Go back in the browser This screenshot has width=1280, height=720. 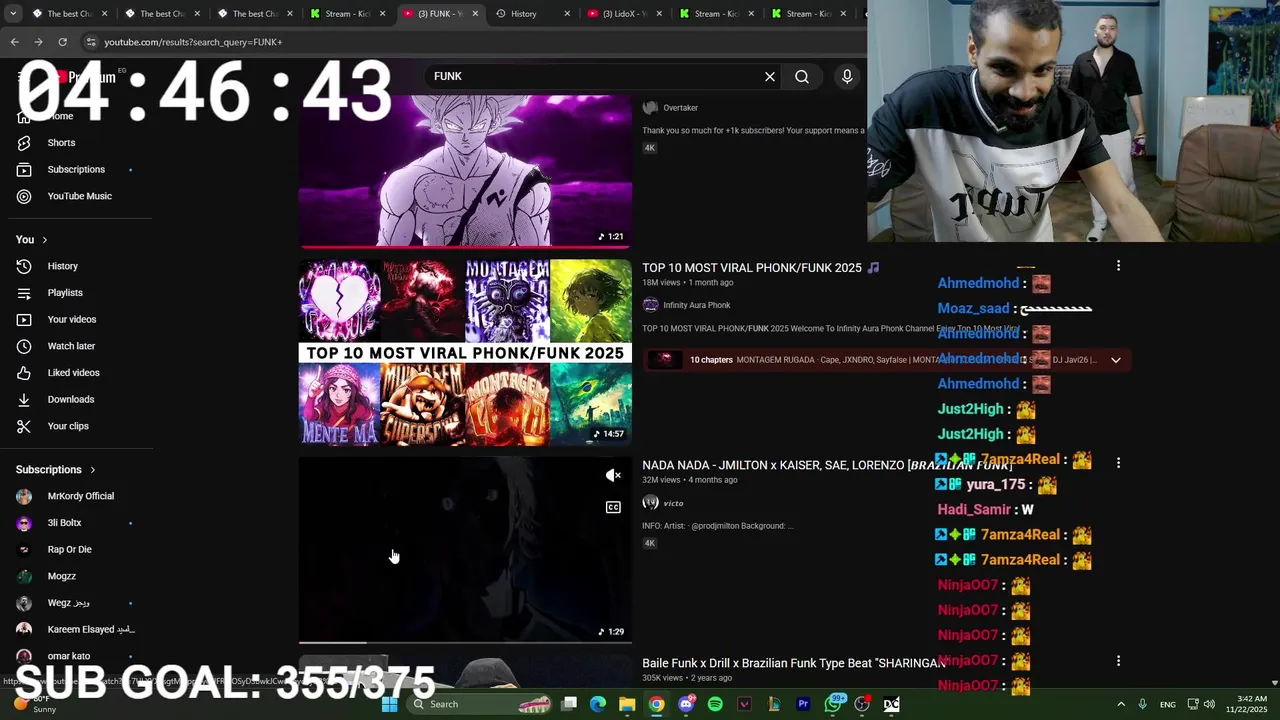14,42
